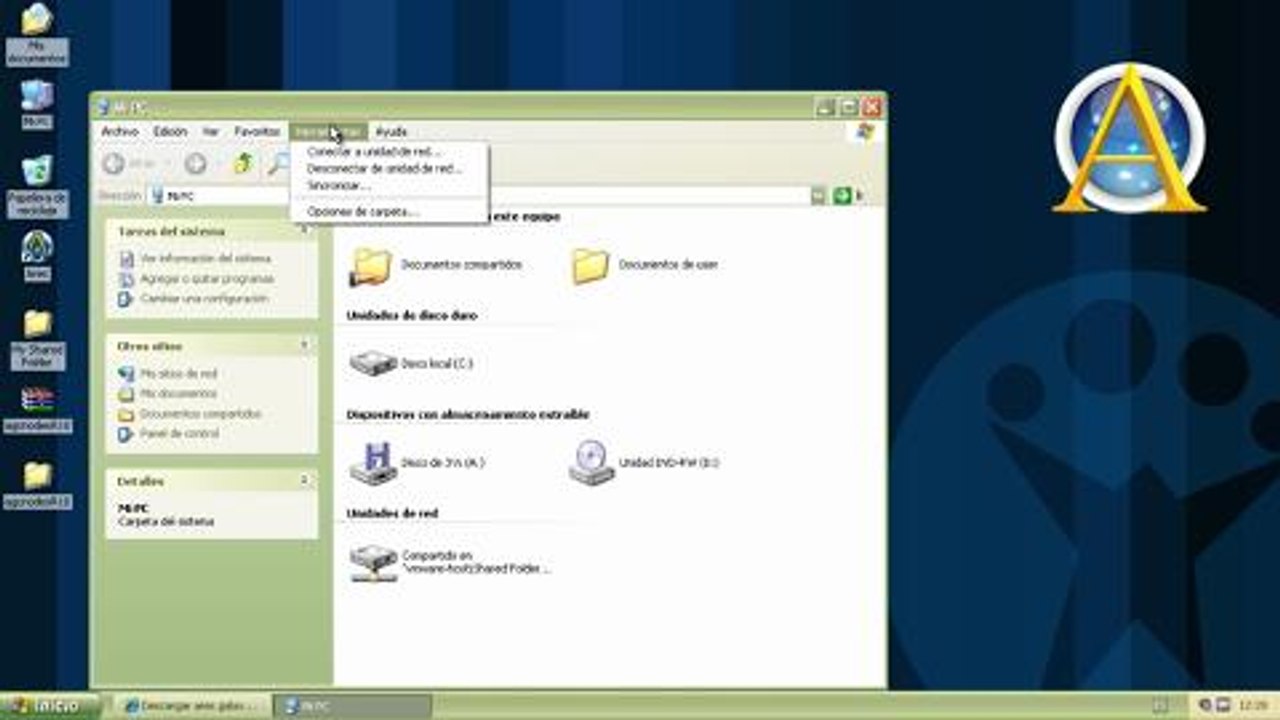1280x720 pixels.
Task: Select Mi PC desktop icon
Action: 37,103
